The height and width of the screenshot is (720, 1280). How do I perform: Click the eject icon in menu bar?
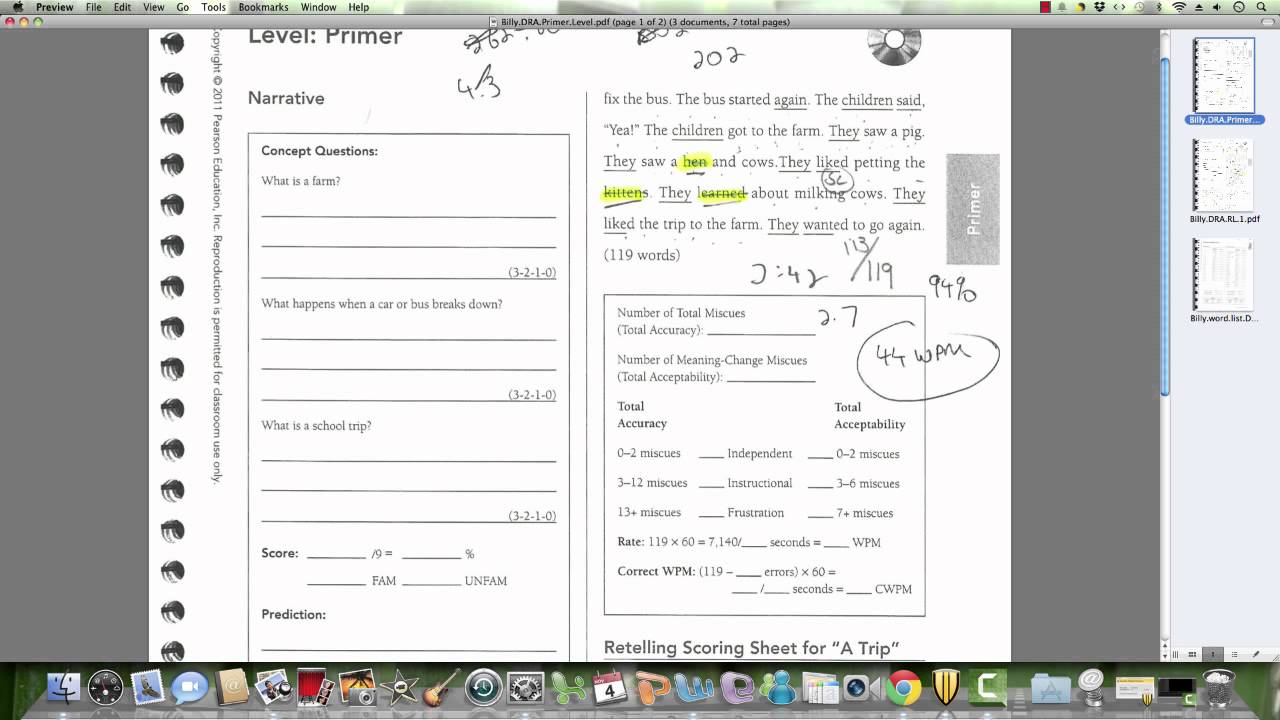(1199, 7)
